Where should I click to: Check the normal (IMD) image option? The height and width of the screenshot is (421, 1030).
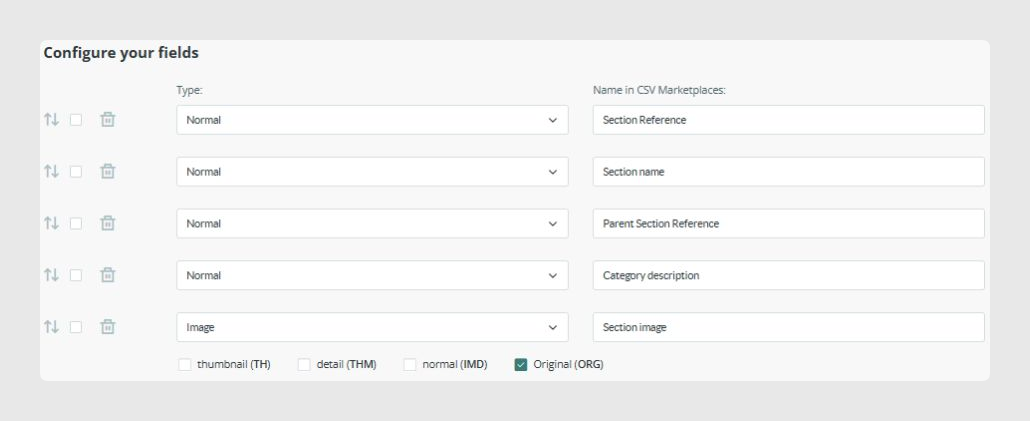pyautogui.click(x=410, y=365)
